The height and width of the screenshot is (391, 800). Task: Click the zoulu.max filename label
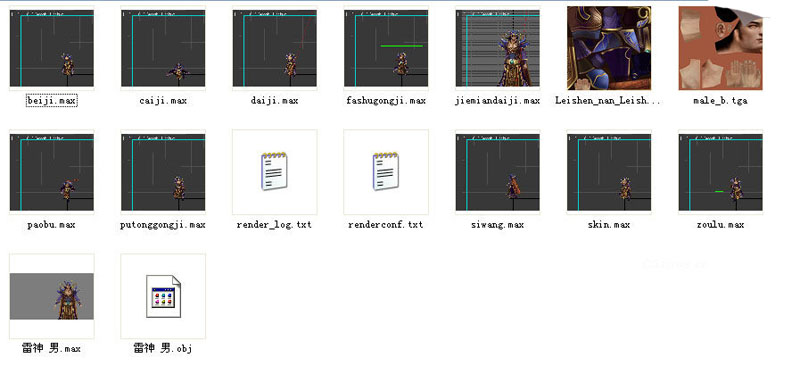tap(720, 225)
